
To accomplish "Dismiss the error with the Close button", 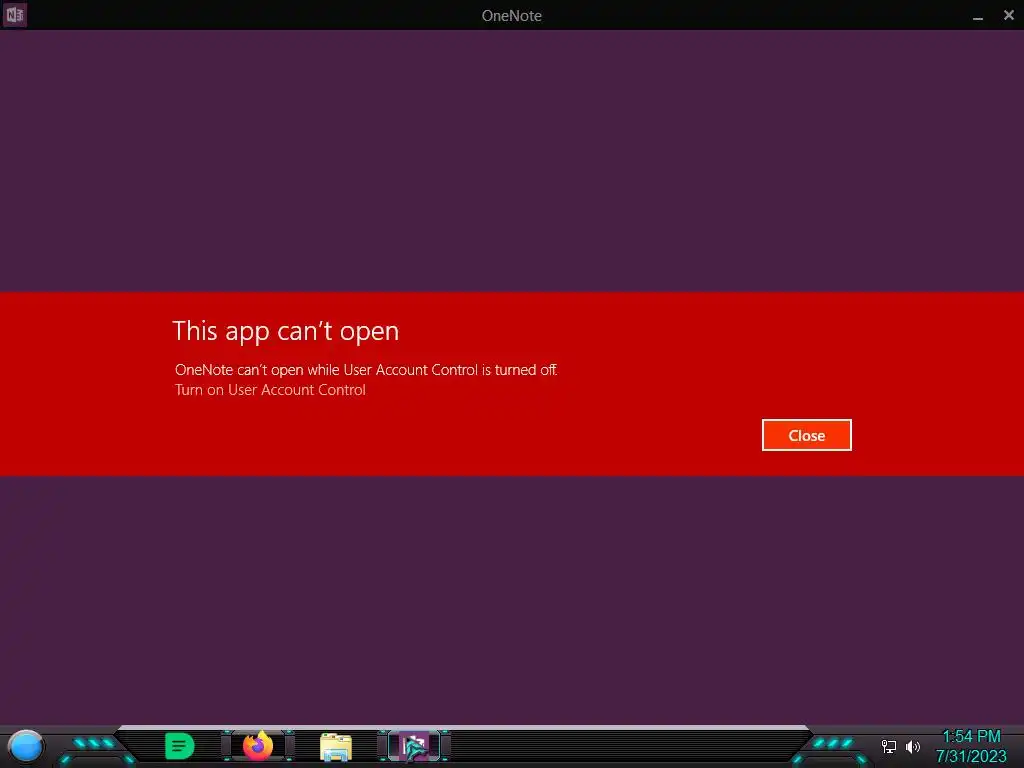I will click(807, 435).
